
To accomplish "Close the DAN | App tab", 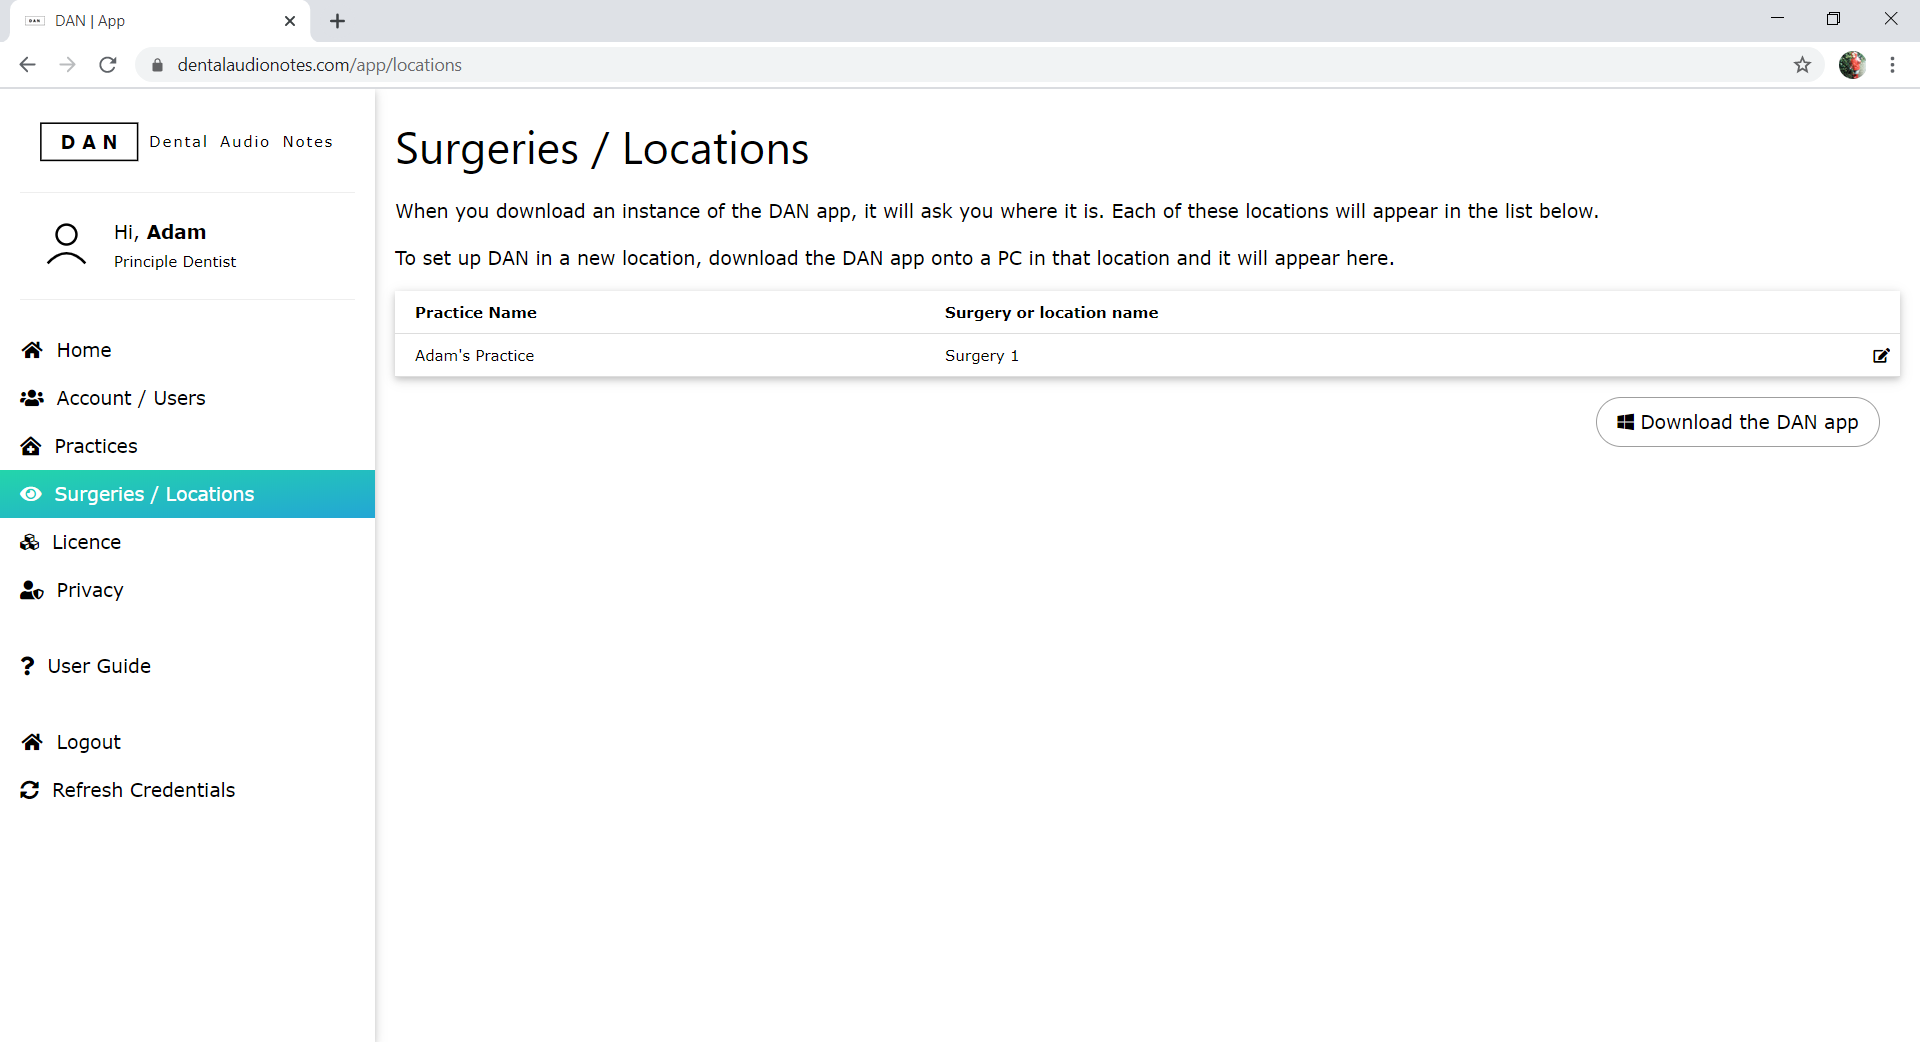I will (290, 21).
